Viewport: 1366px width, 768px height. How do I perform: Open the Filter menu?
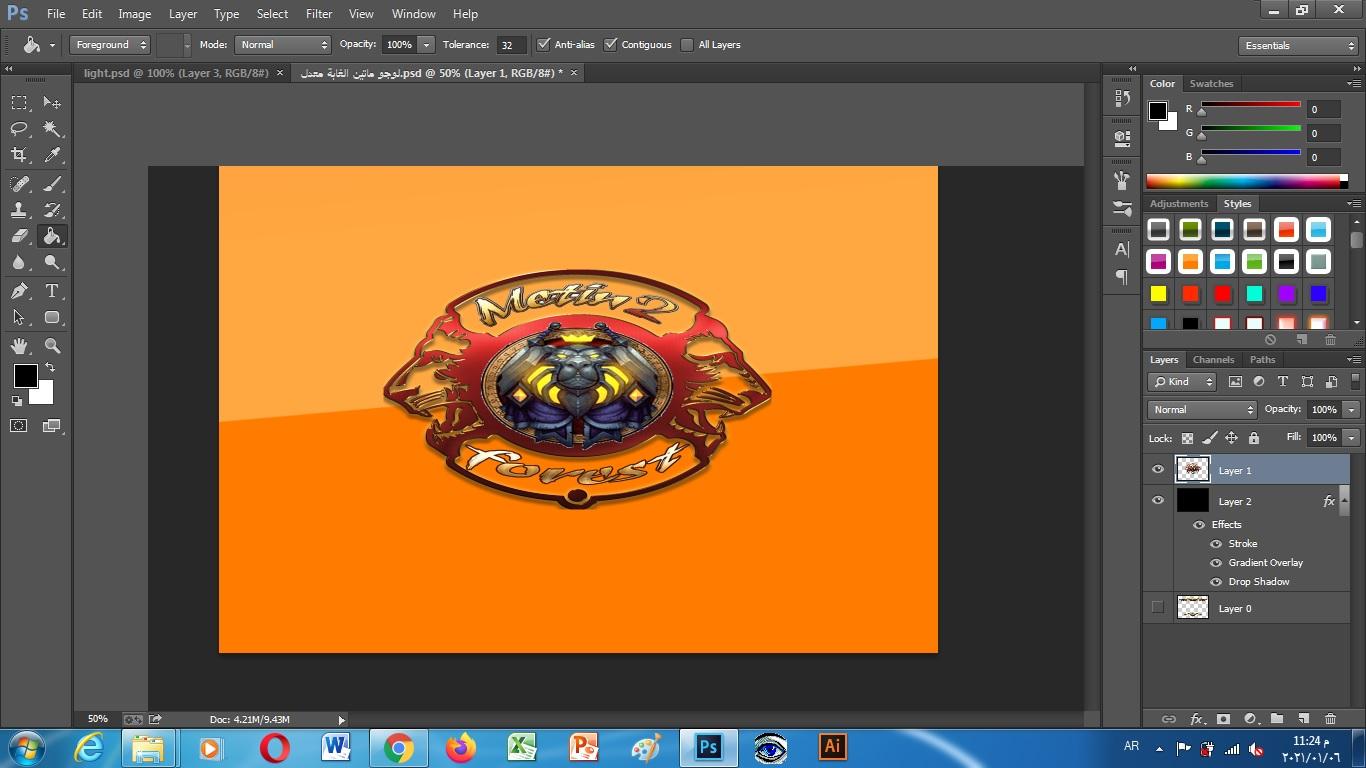[x=319, y=14]
